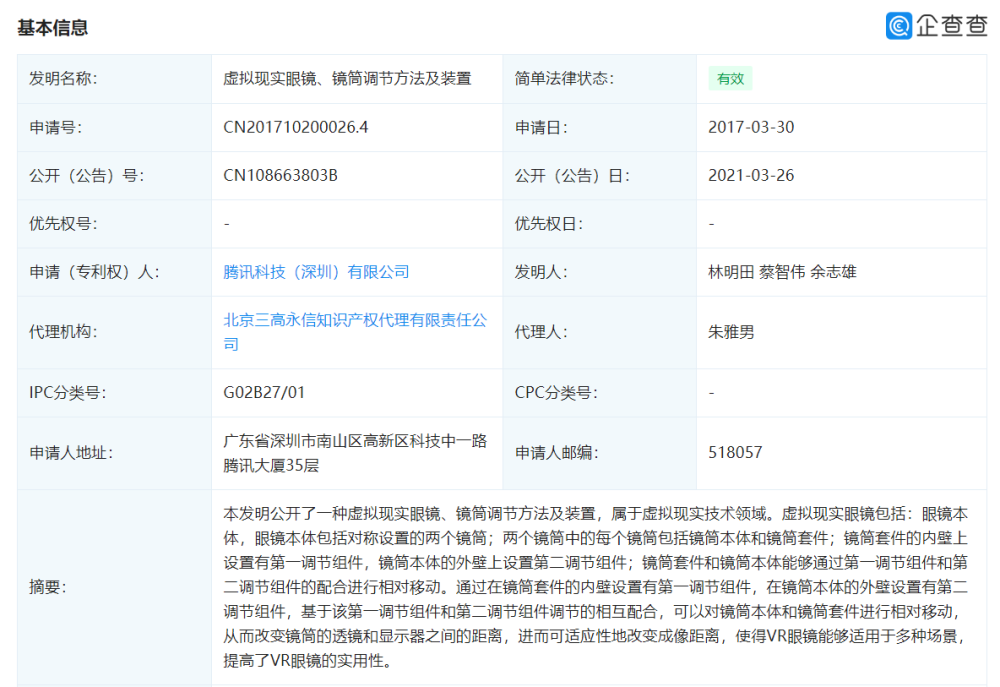
Task: Click the 企查查 logo icon
Action: [x=899, y=26]
